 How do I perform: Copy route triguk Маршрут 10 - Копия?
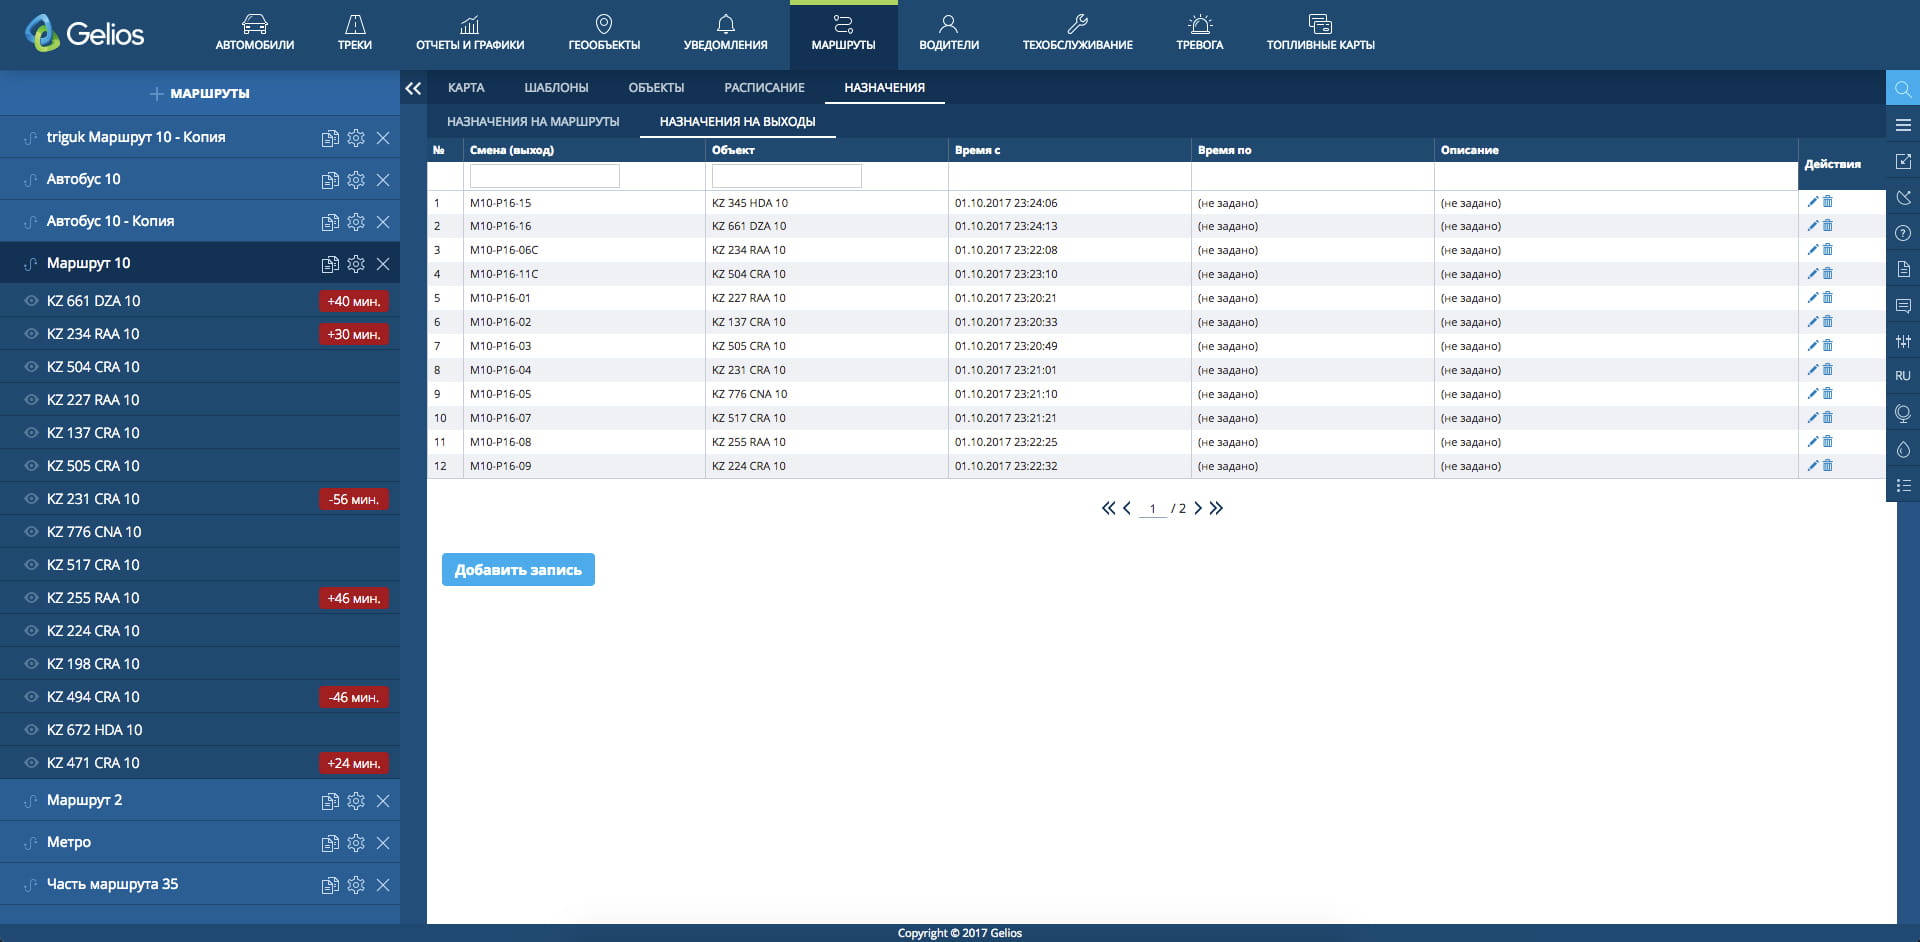(x=330, y=138)
